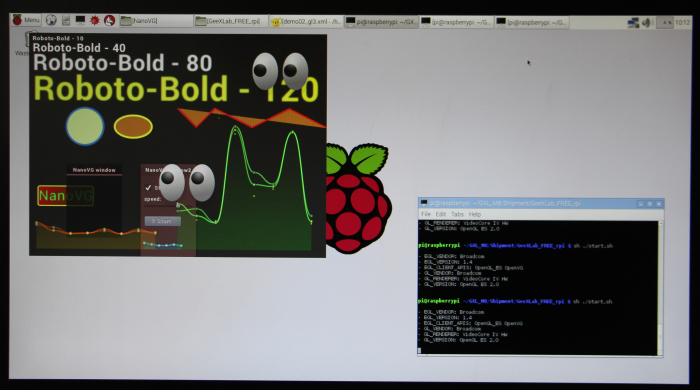Launch the terminal monitor icon in panel
The height and width of the screenshot is (390, 700).
(80, 20)
